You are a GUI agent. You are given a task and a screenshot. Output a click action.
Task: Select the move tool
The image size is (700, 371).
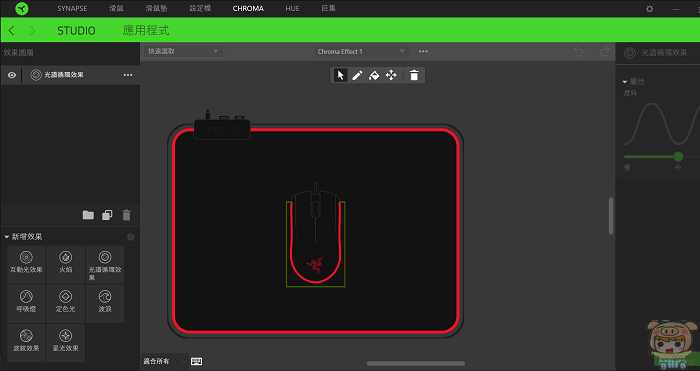[x=391, y=75]
